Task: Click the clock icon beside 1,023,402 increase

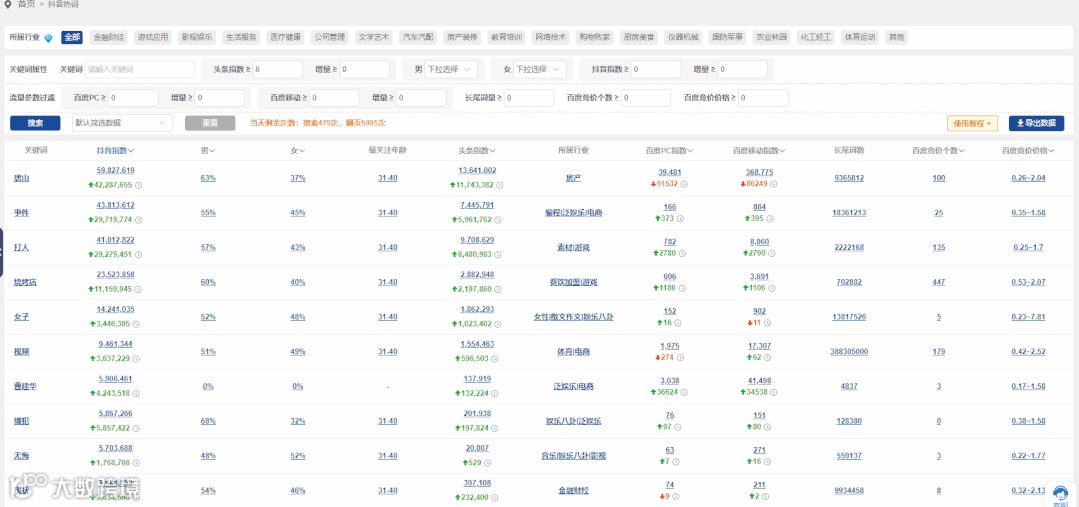Action: pos(500,324)
